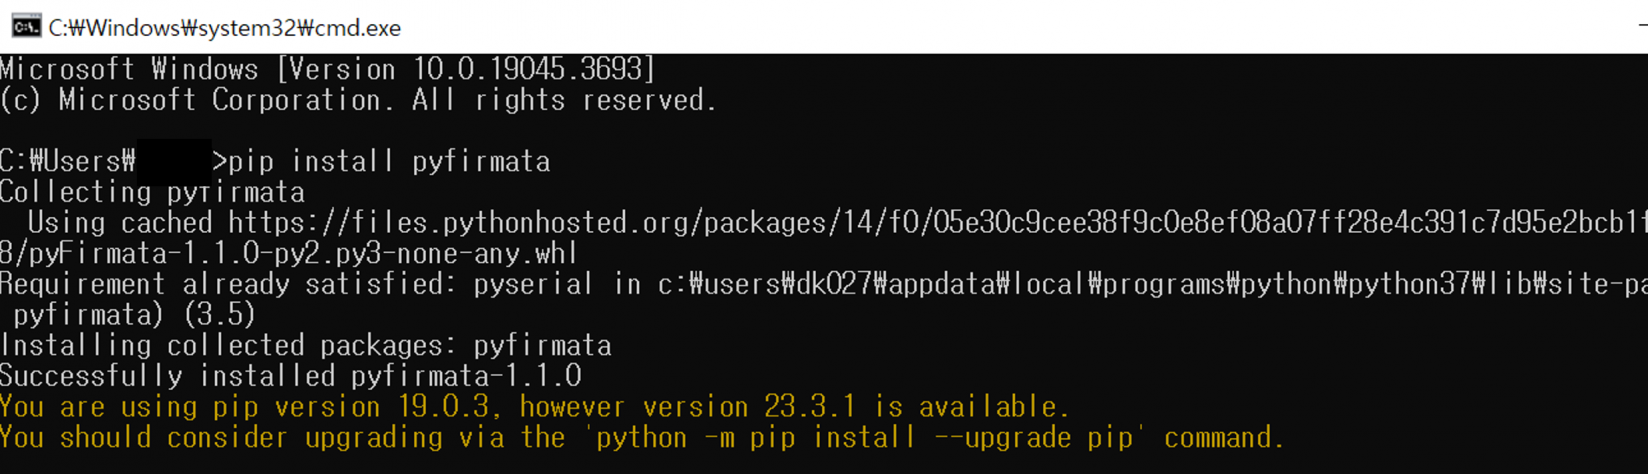Click the typed 'pip install pyfirmata' command
Viewport: 1648px width, 474px height.
390,161
